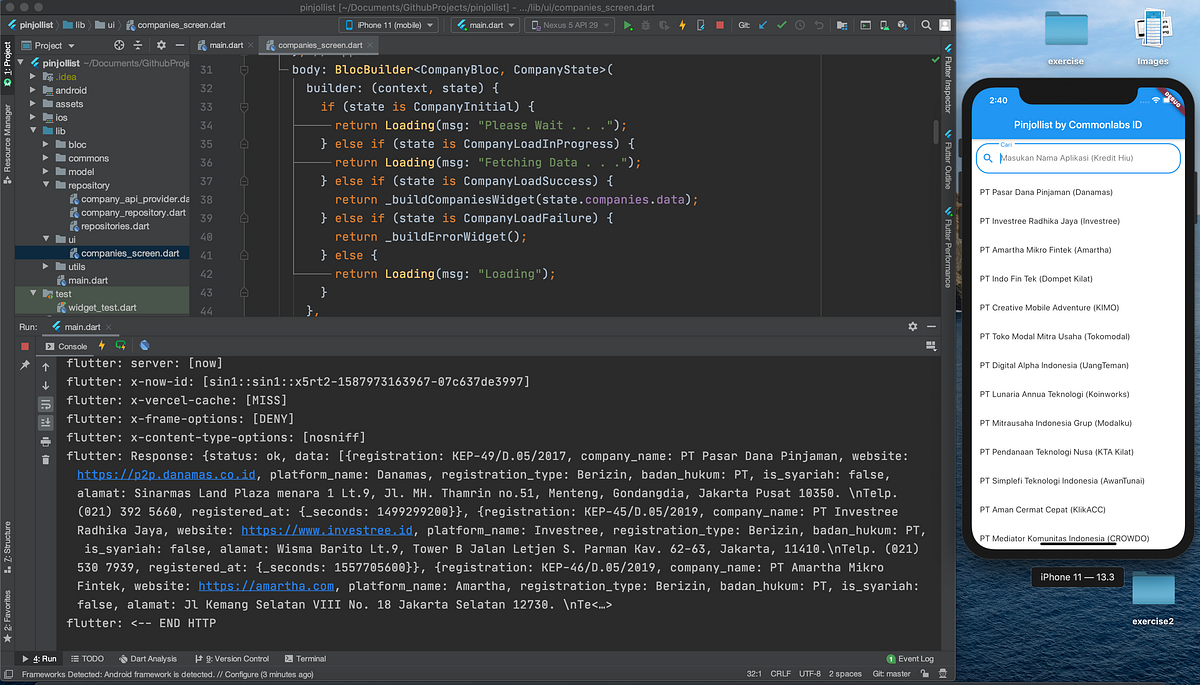
Task: Open the Terminal tab at the bottom
Action: pos(305,658)
